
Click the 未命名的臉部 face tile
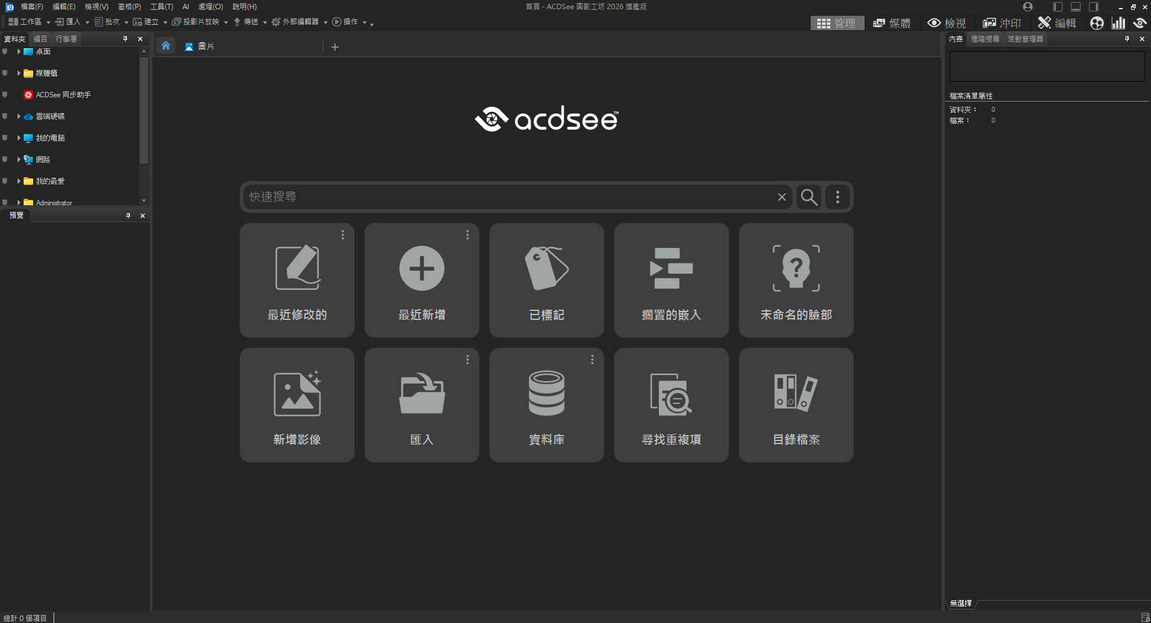(795, 279)
